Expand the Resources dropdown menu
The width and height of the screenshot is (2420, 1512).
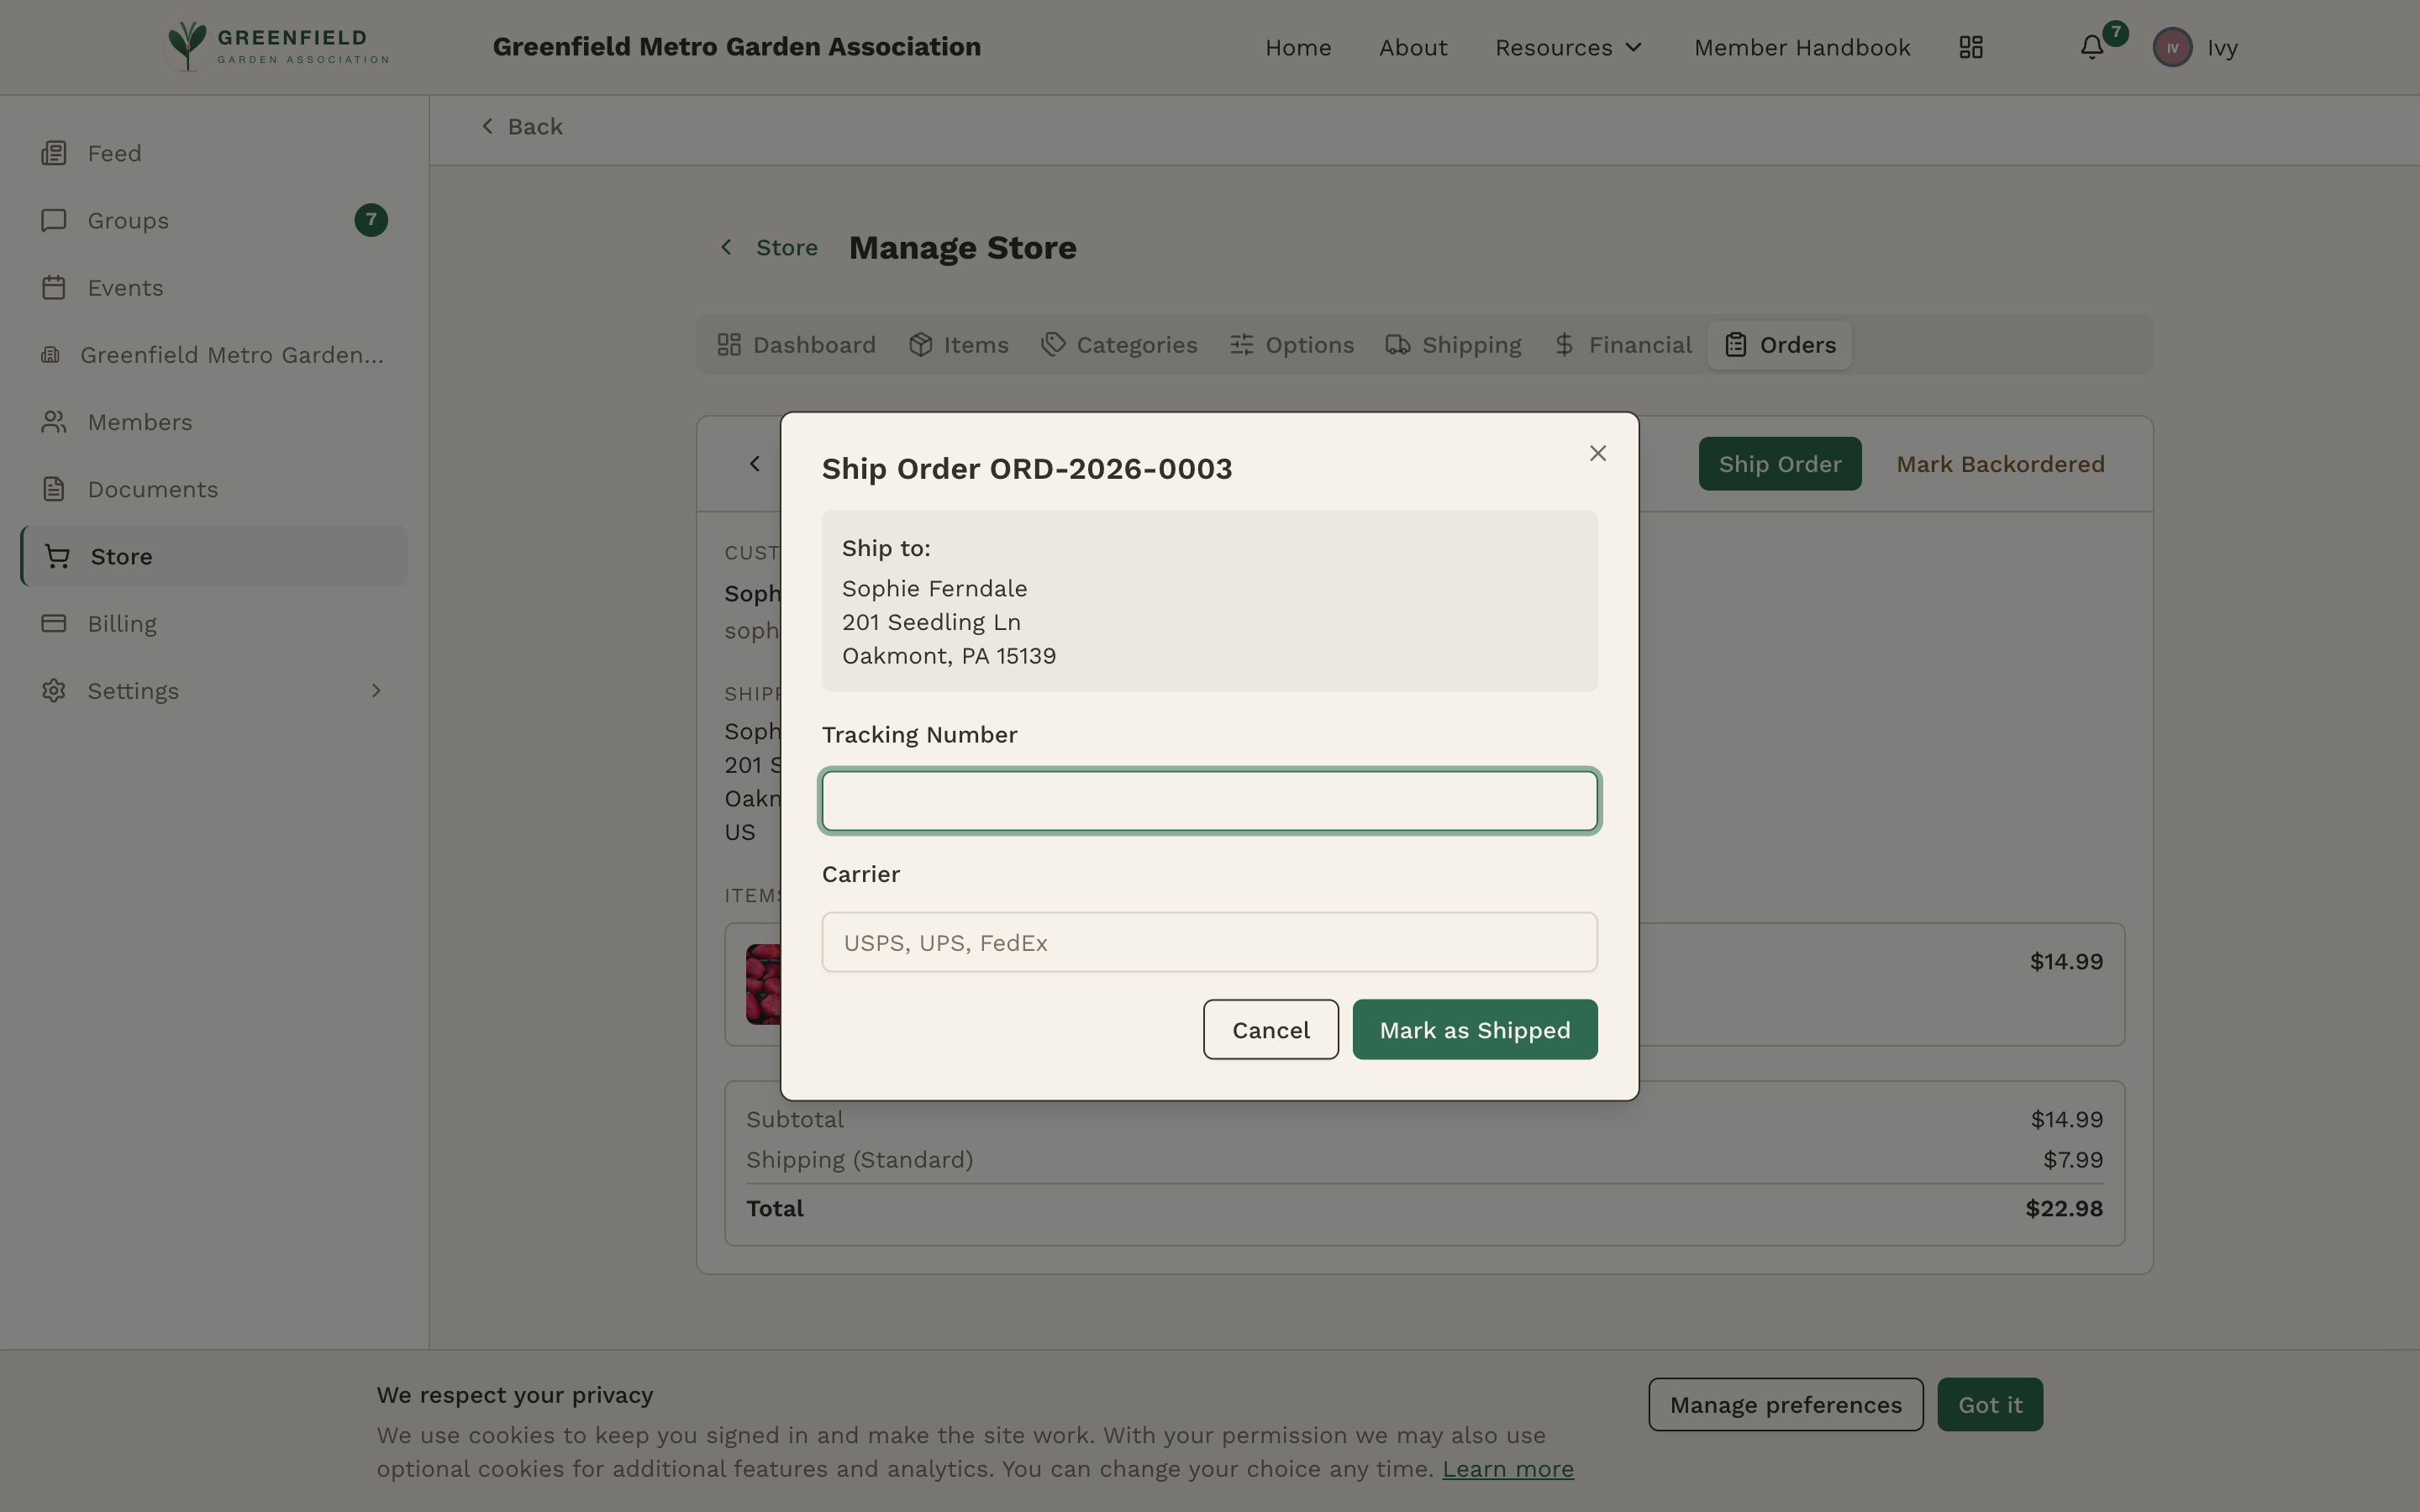(1568, 47)
